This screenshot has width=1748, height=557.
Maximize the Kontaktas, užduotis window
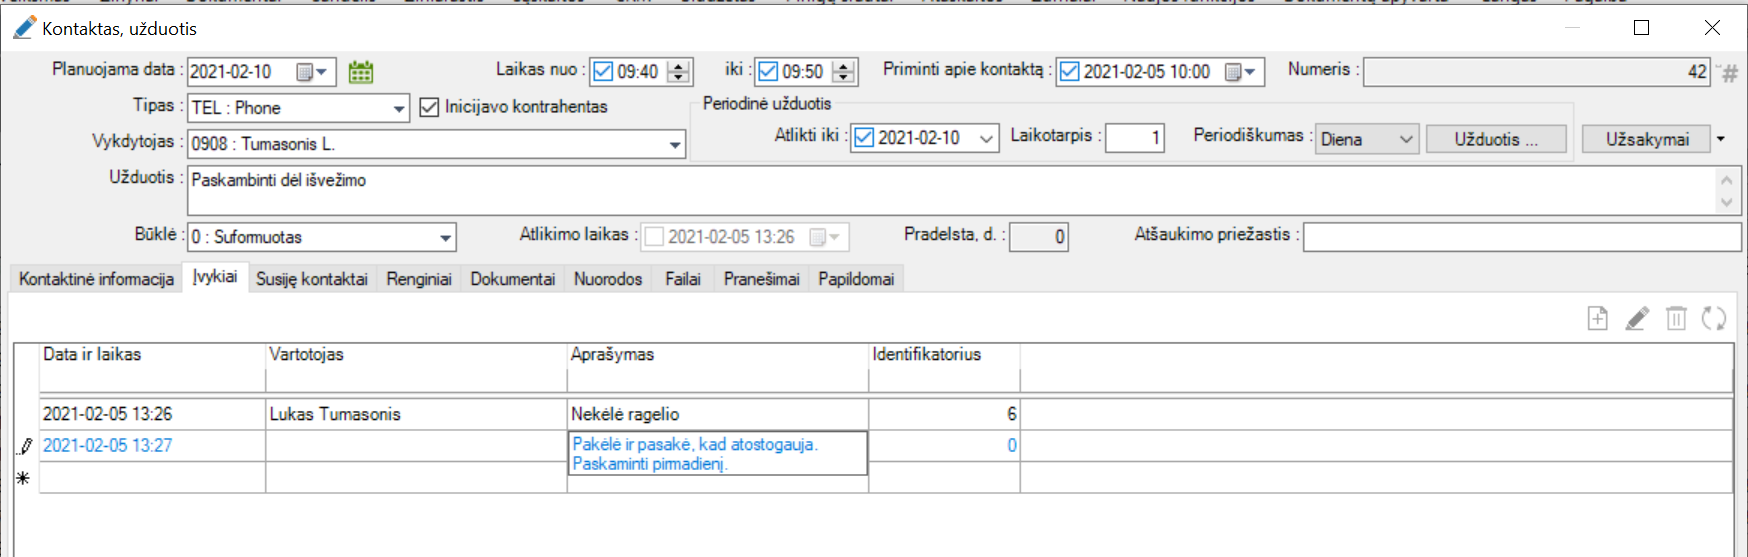tap(1641, 28)
